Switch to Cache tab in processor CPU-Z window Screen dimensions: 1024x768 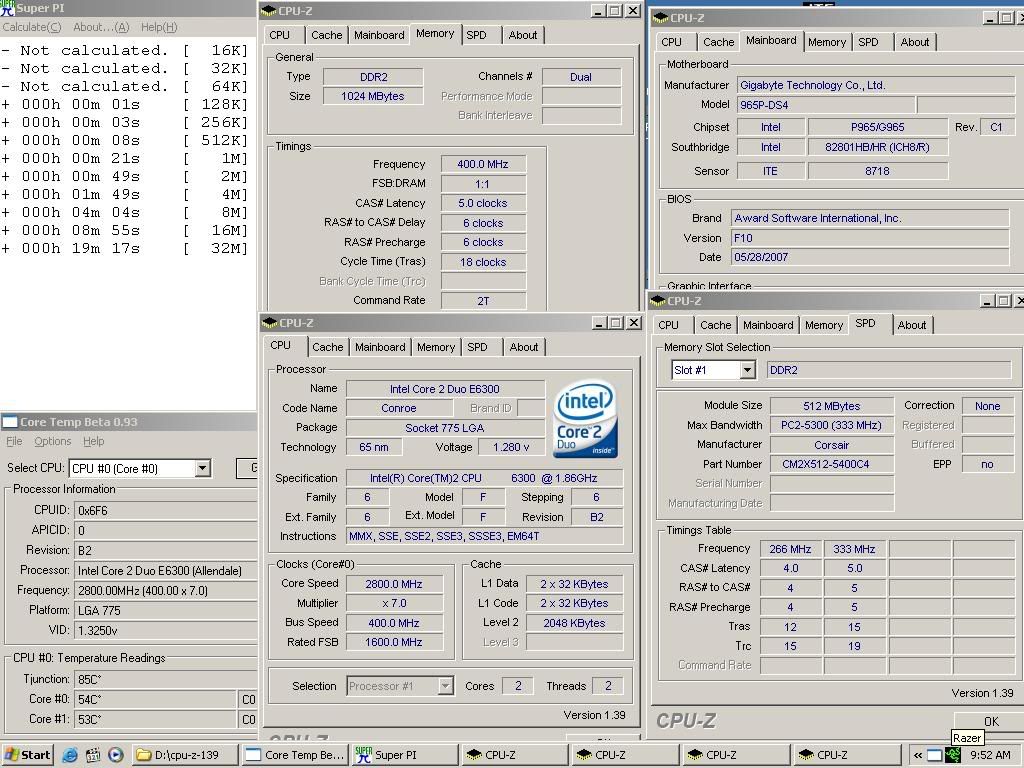[327, 347]
